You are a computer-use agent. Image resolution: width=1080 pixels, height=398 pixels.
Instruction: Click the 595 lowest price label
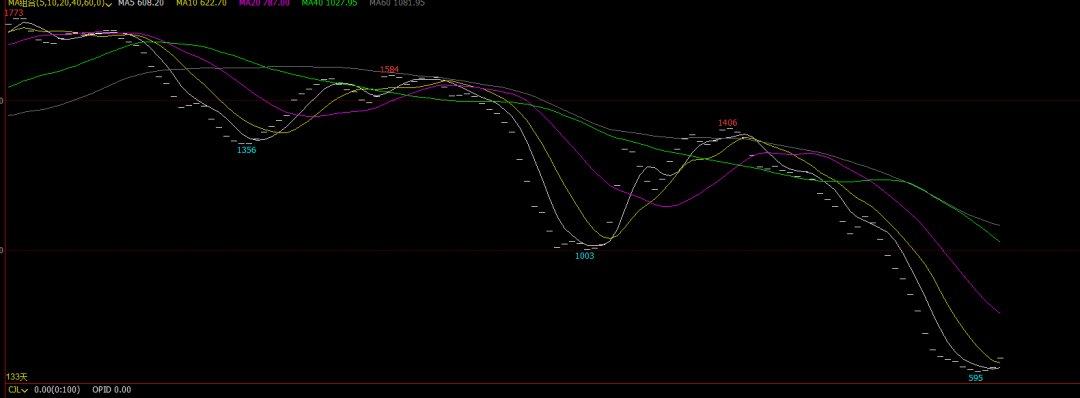(975, 378)
